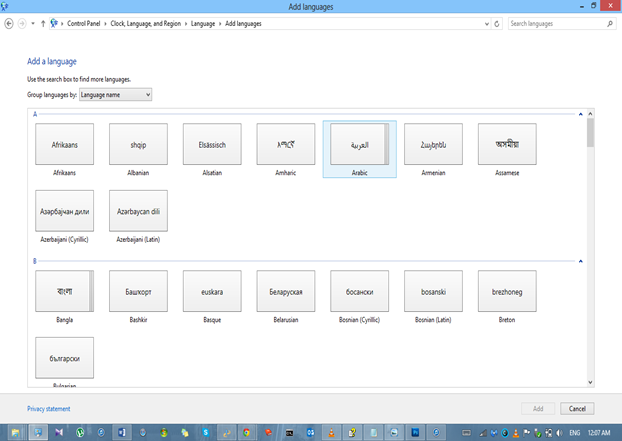
Task: Click the 12:07 AM taskbar clock
Action: click(599, 433)
